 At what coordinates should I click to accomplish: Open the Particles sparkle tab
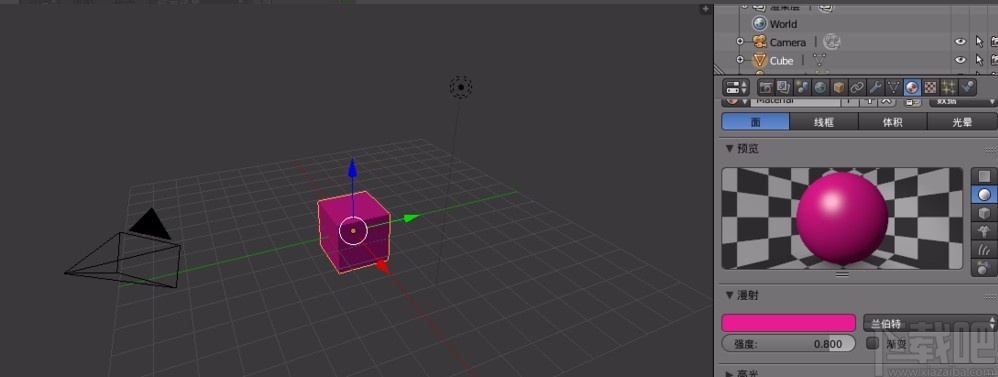click(950, 87)
